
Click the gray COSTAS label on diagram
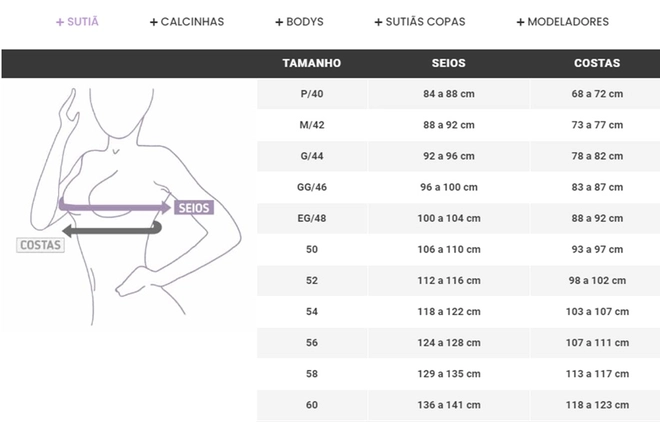tap(40, 245)
